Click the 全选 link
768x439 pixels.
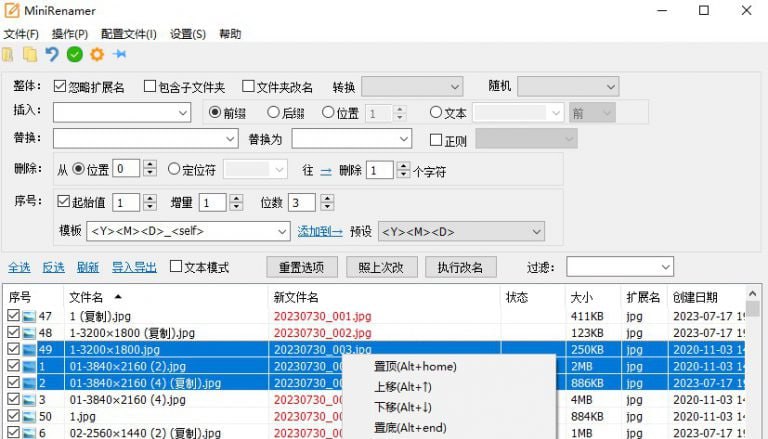pyautogui.click(x=19, y=267)
